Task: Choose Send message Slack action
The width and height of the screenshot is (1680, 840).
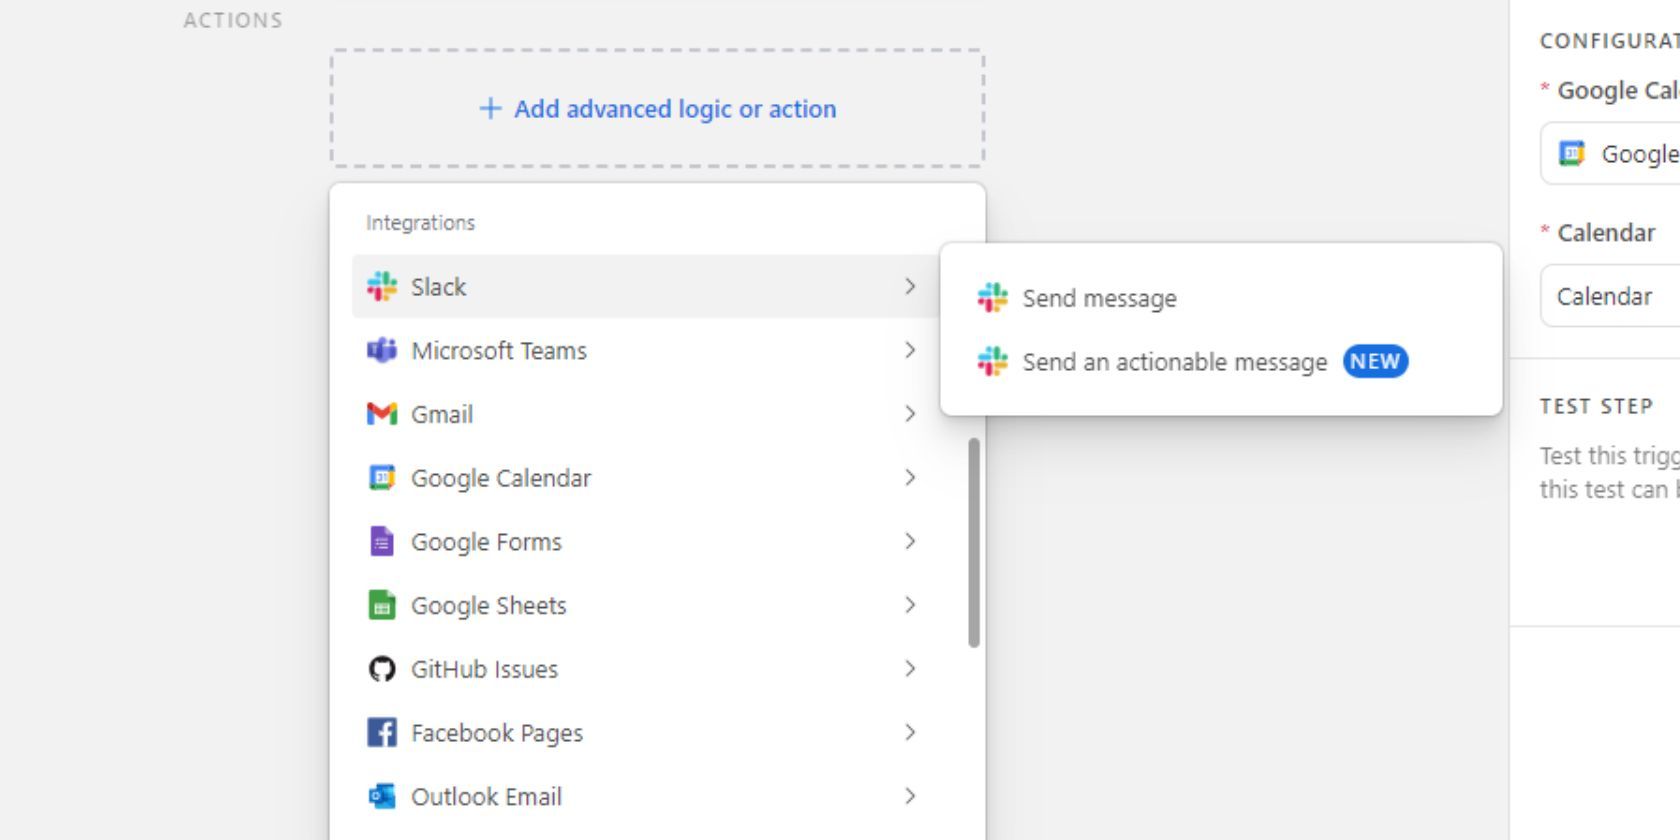Action: pos(1099,298)
